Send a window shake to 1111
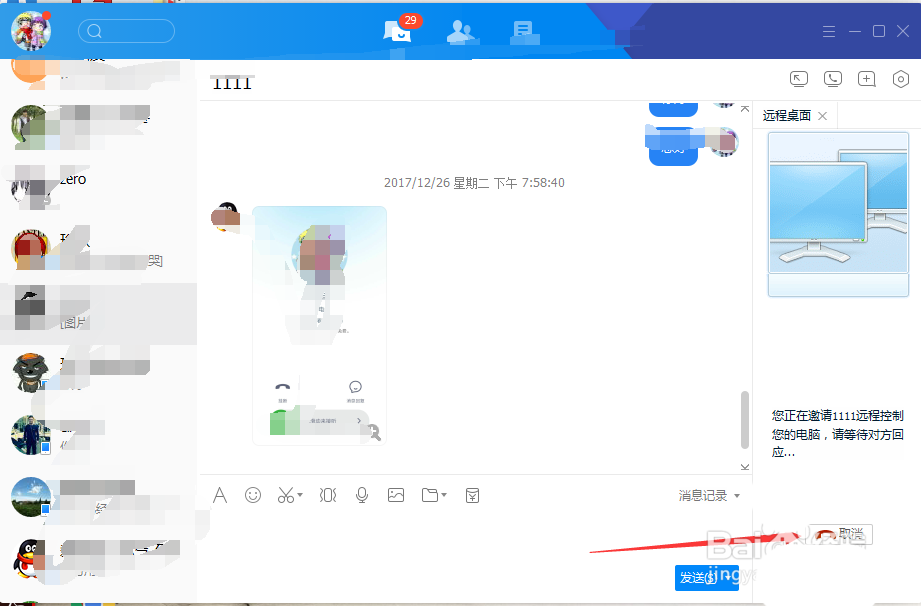Screen dimensions: 921x606 click(x=327, y=495)
